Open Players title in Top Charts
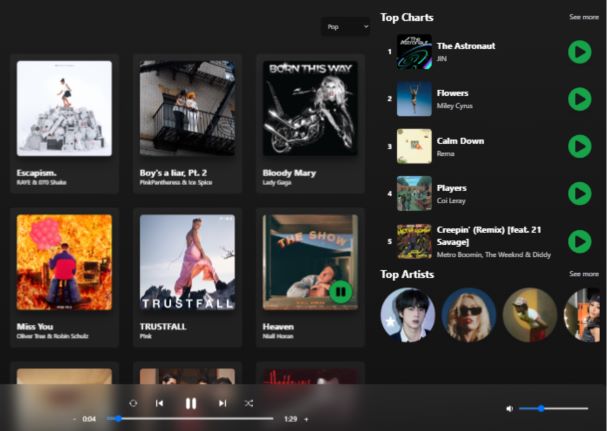Image resolution: width=607 pixels, height=431 pixels. pyautogui.click(x=451, y=188)
